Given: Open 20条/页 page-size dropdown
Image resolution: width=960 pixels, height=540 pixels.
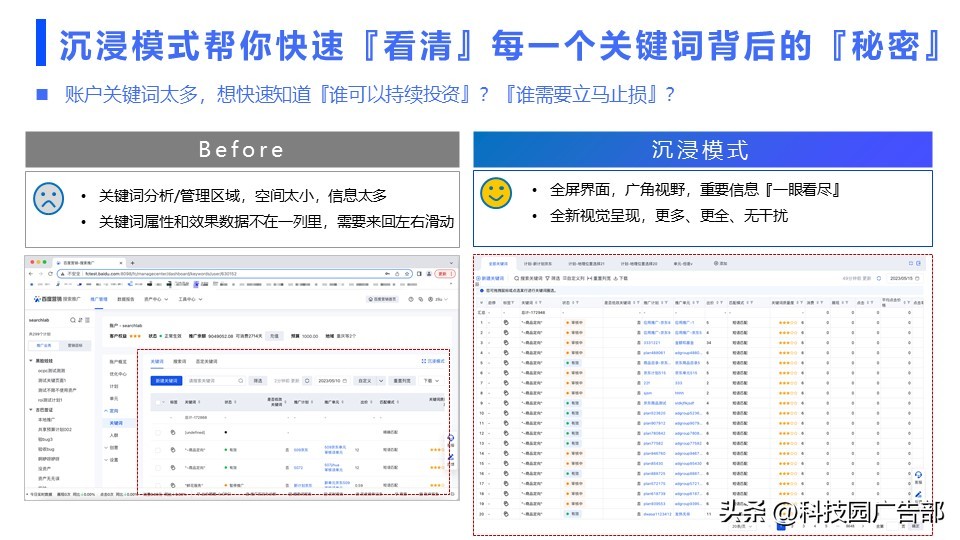Looking at the screenshot, I should [740, 527].
